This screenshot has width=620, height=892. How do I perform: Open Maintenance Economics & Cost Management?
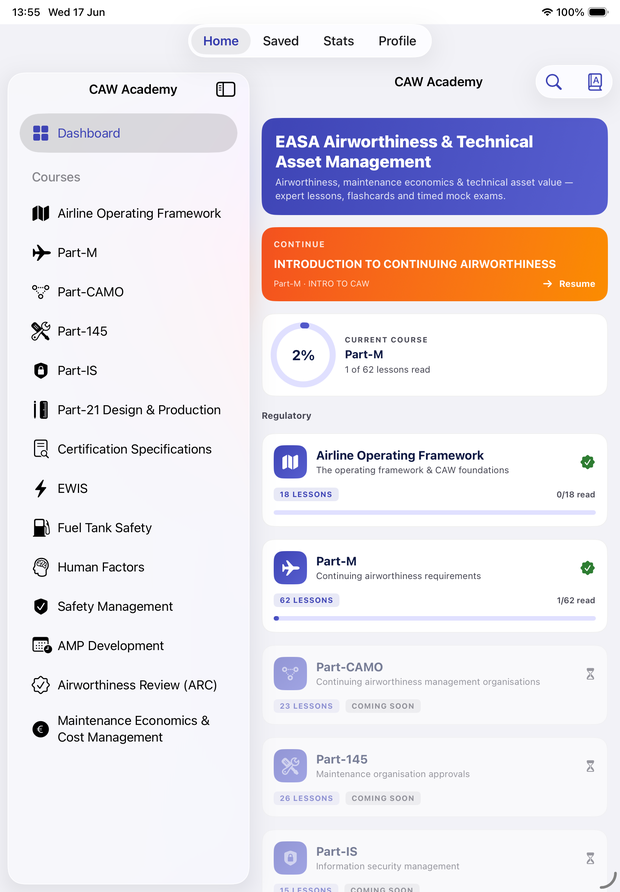[129, 729]
